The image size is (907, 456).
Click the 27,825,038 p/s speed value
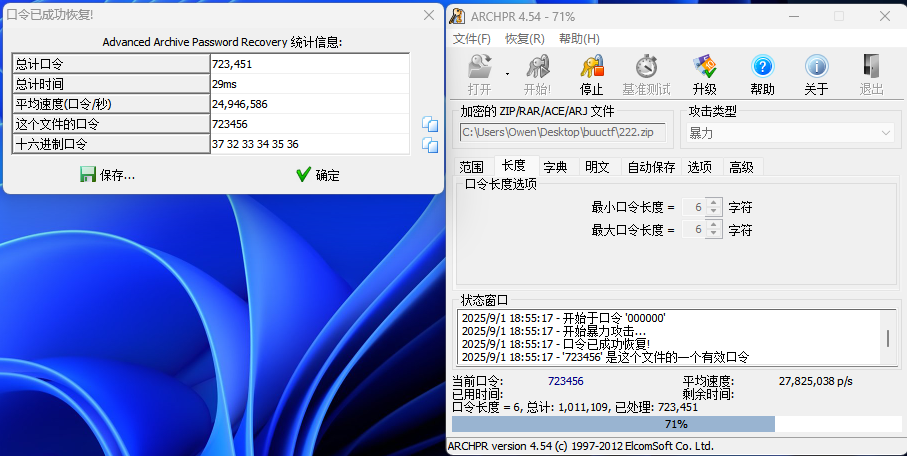[x=816, y=381]
